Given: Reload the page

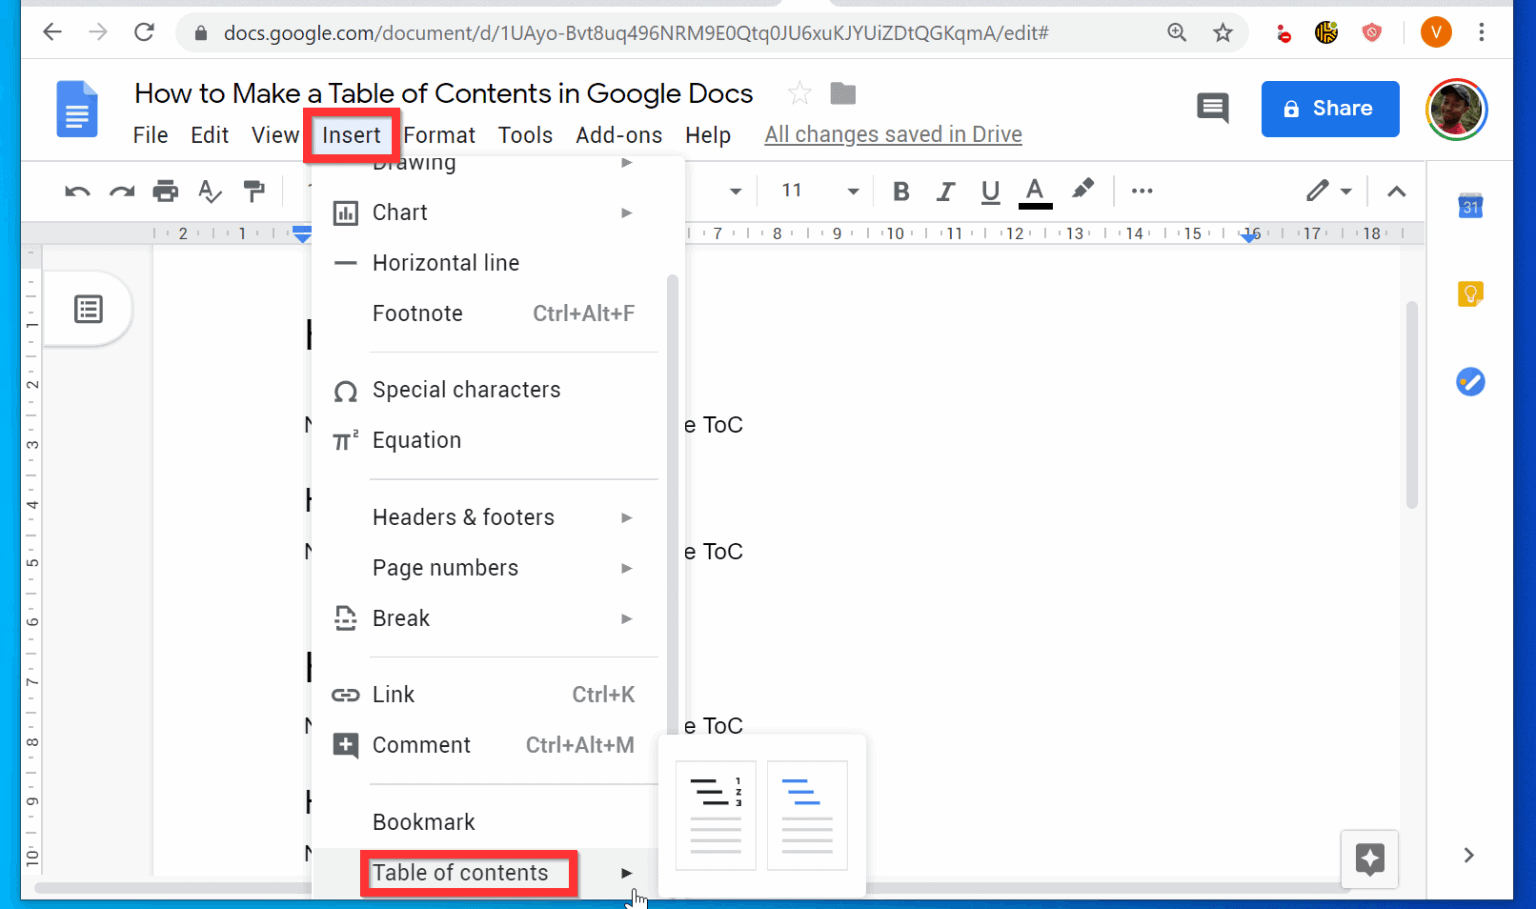Looking at the screenshot, I should [144, 32].
